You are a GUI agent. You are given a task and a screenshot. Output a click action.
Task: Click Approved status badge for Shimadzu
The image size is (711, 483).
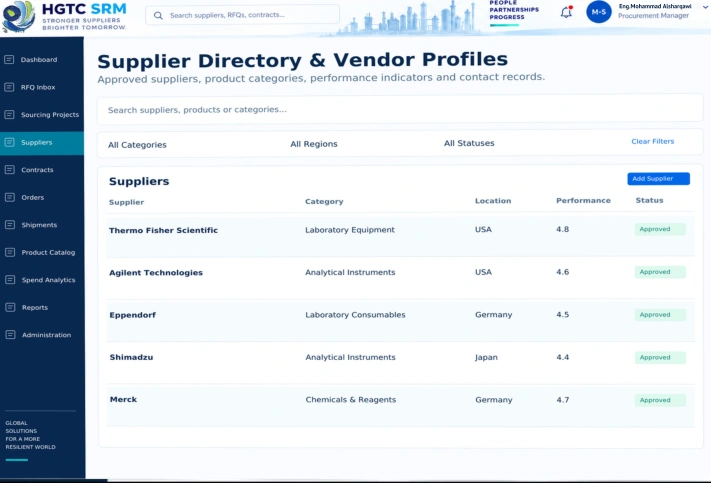pos(660,357)
